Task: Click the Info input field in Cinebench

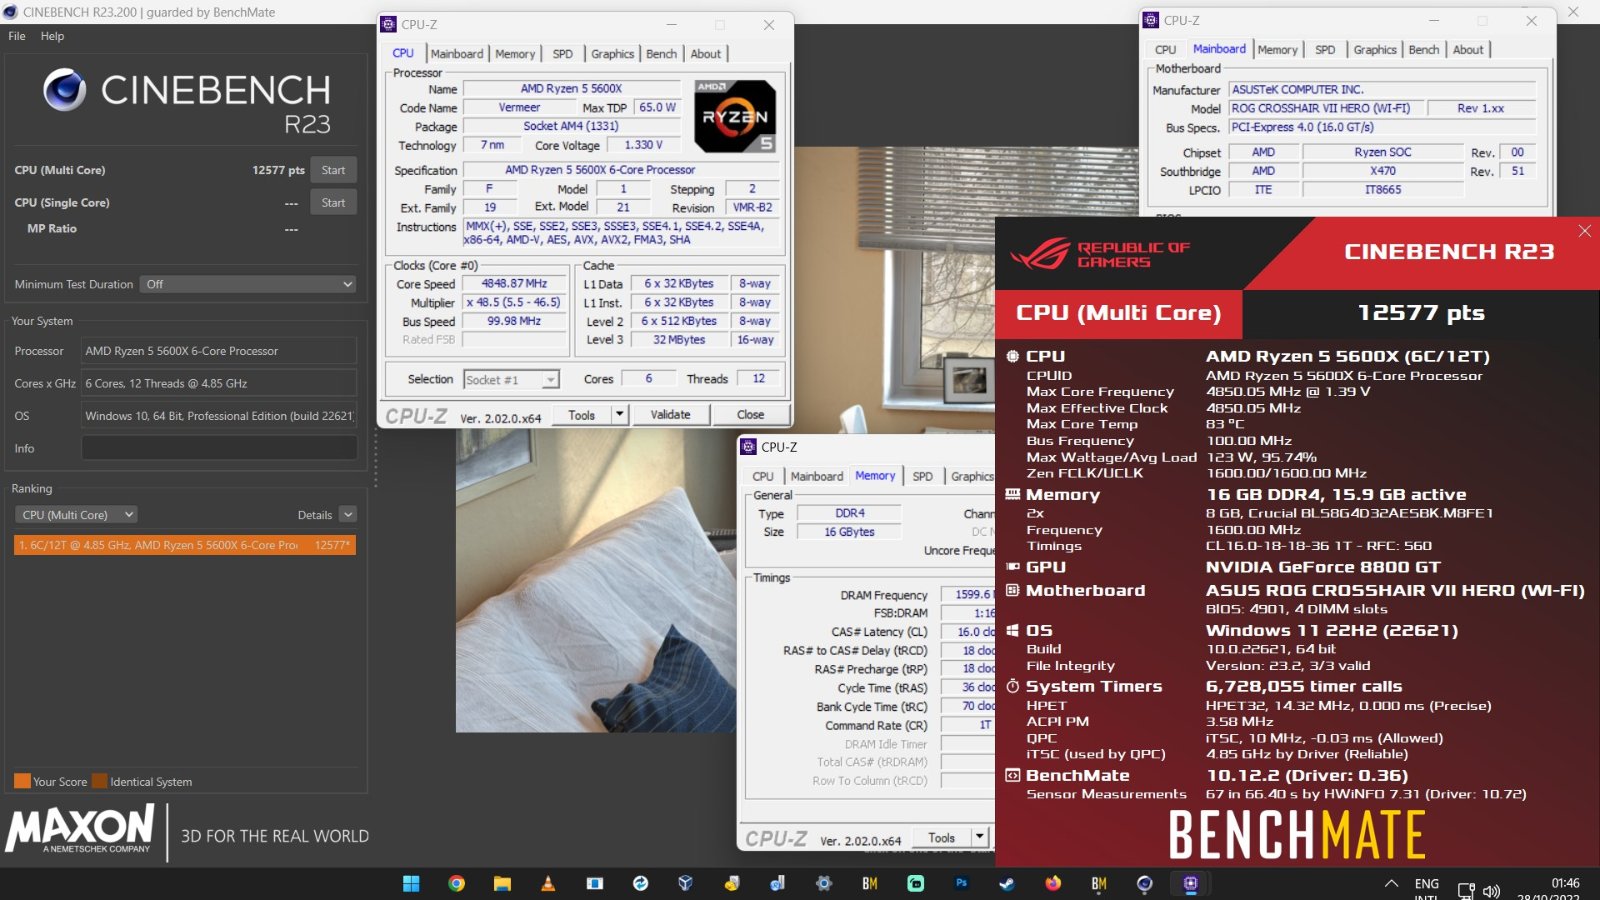Action: [219, 448]
